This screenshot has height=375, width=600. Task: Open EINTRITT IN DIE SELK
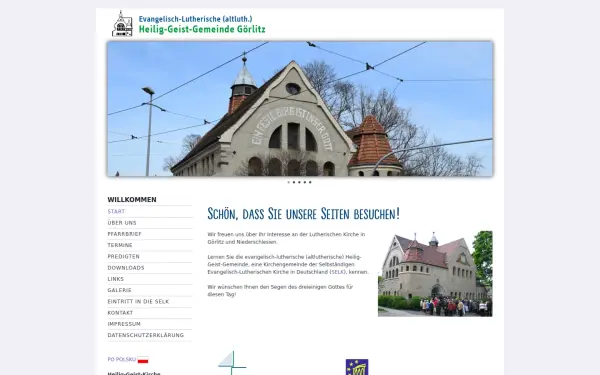pos(138,302)
